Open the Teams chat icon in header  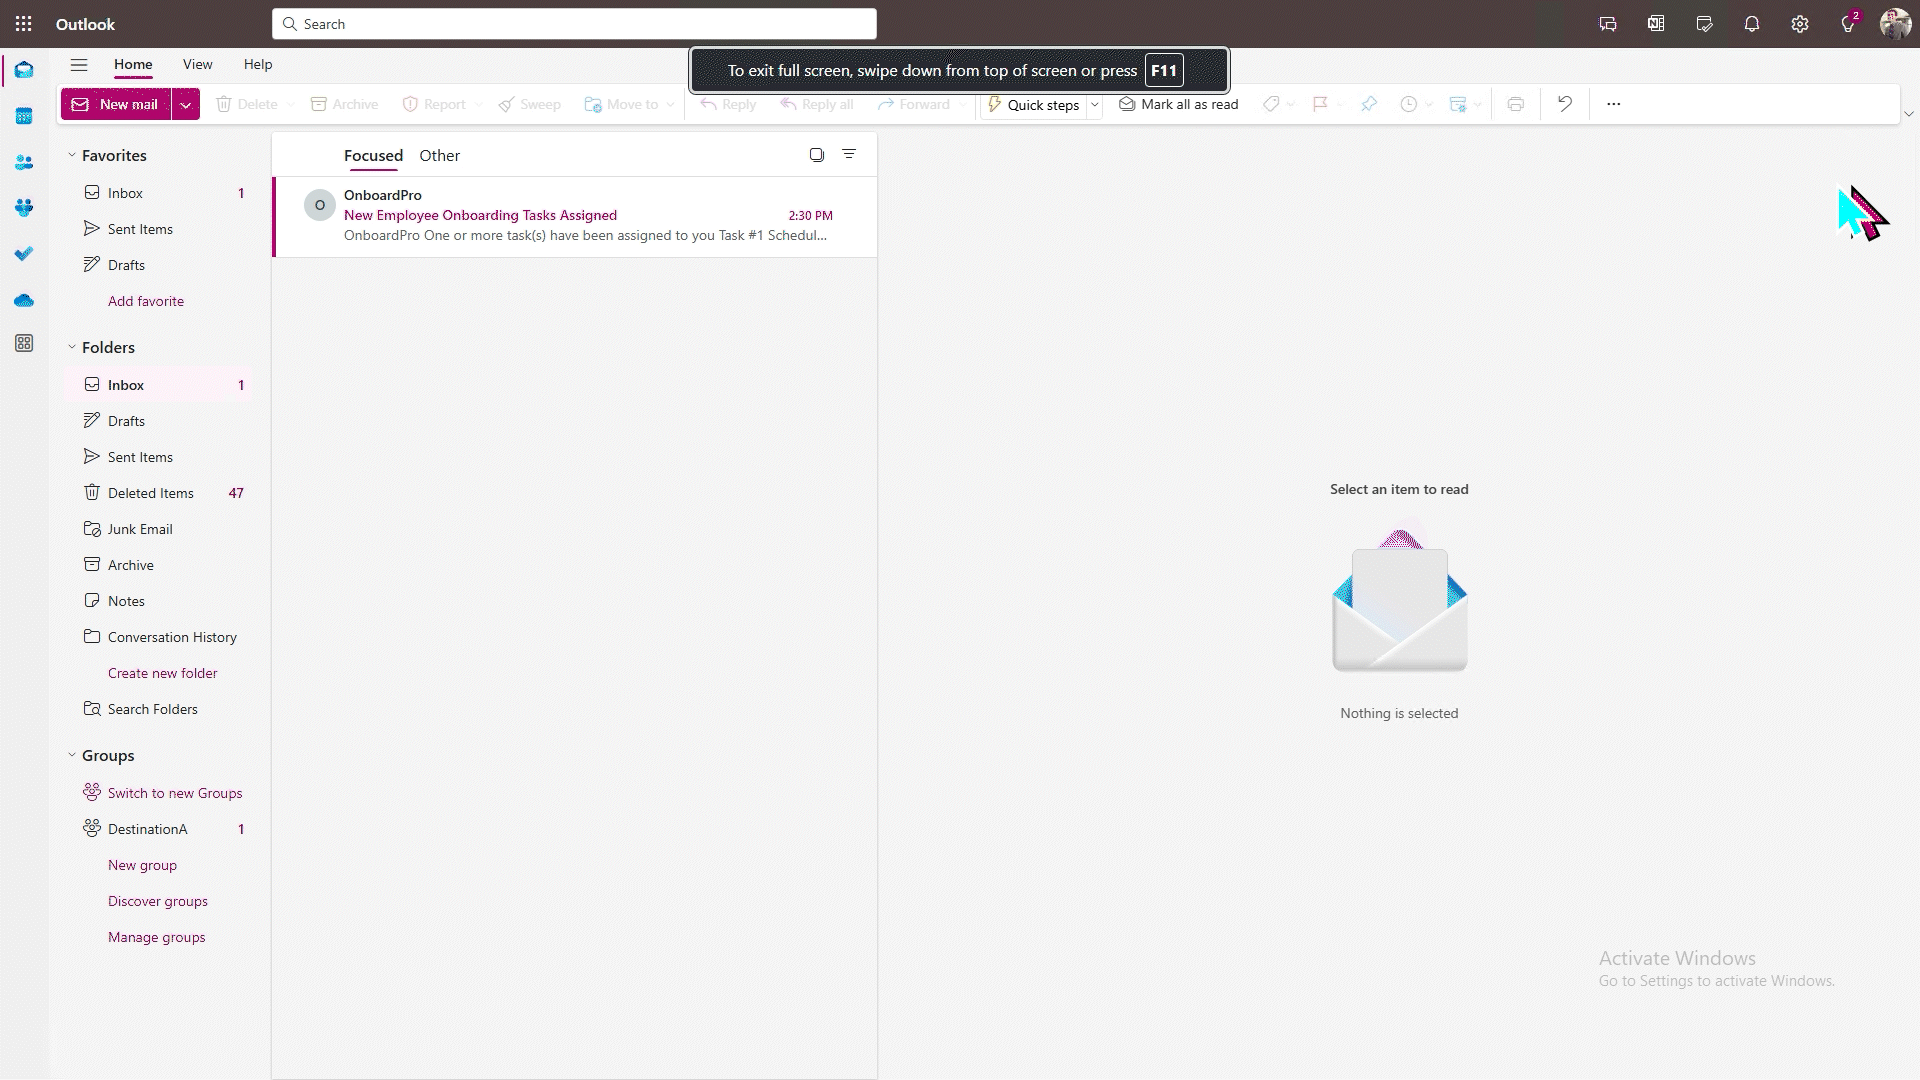[x=1608, y=24]
